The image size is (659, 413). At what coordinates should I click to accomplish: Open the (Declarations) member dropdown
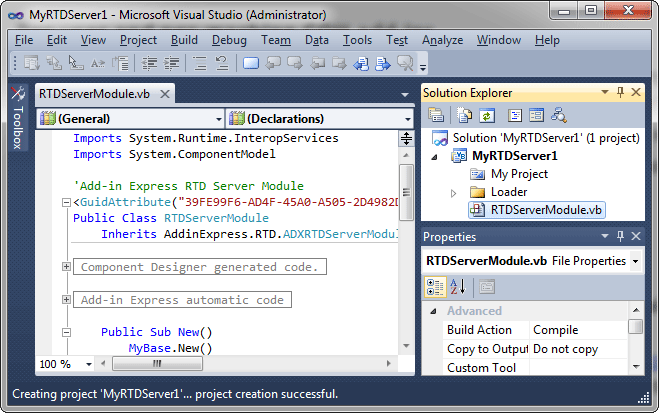[408, 119]
